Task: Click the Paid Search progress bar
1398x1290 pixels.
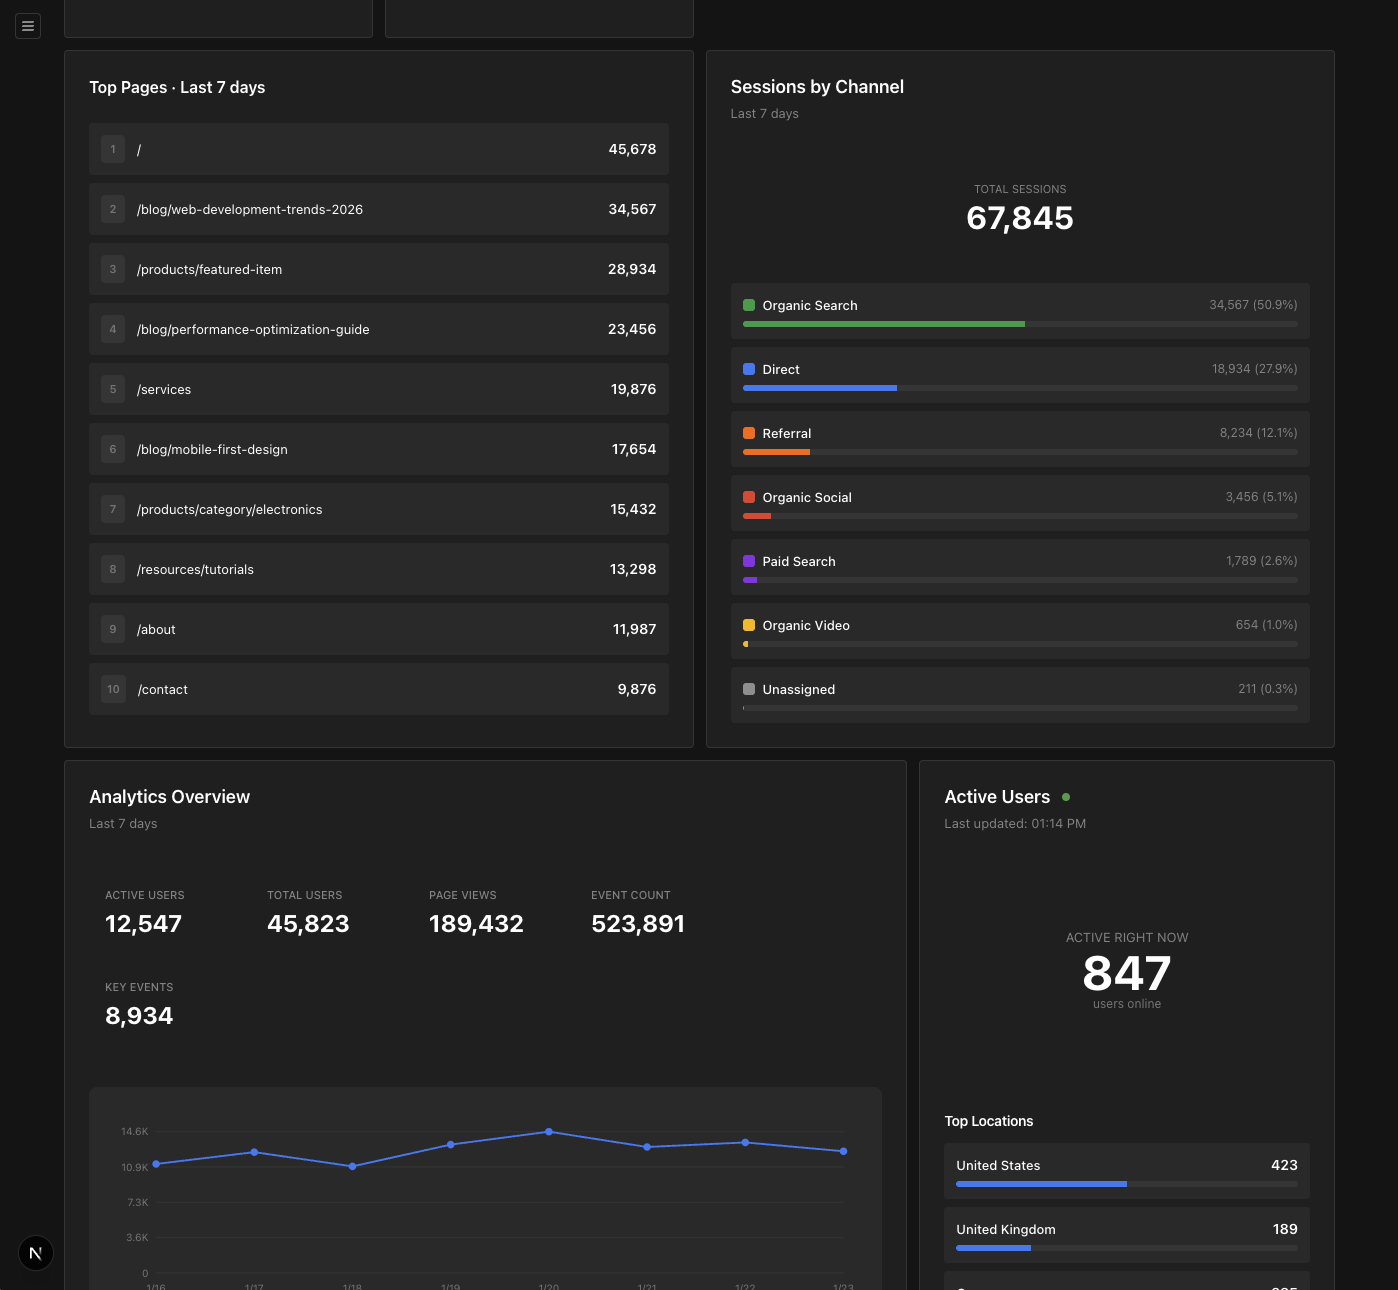Action: [x=1020, y=580]
